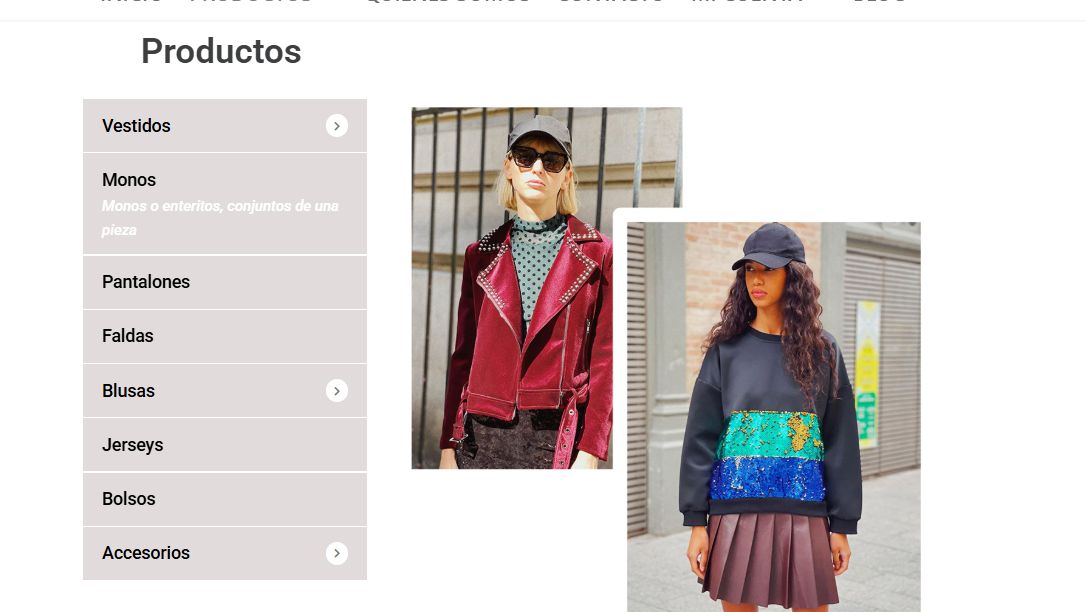
Task: Expand the Blusas subcategory chevron
Action: (337, 391)
